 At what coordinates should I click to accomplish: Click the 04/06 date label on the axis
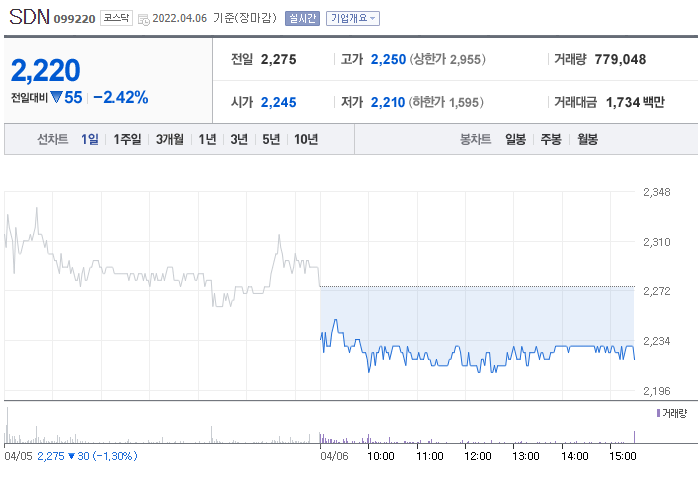334,456
